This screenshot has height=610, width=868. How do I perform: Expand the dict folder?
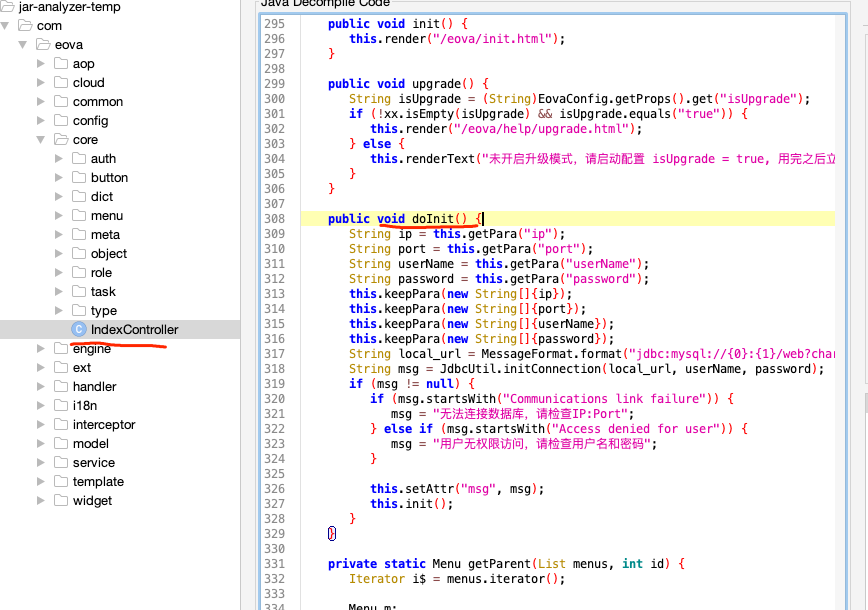(x=59, y=197)
